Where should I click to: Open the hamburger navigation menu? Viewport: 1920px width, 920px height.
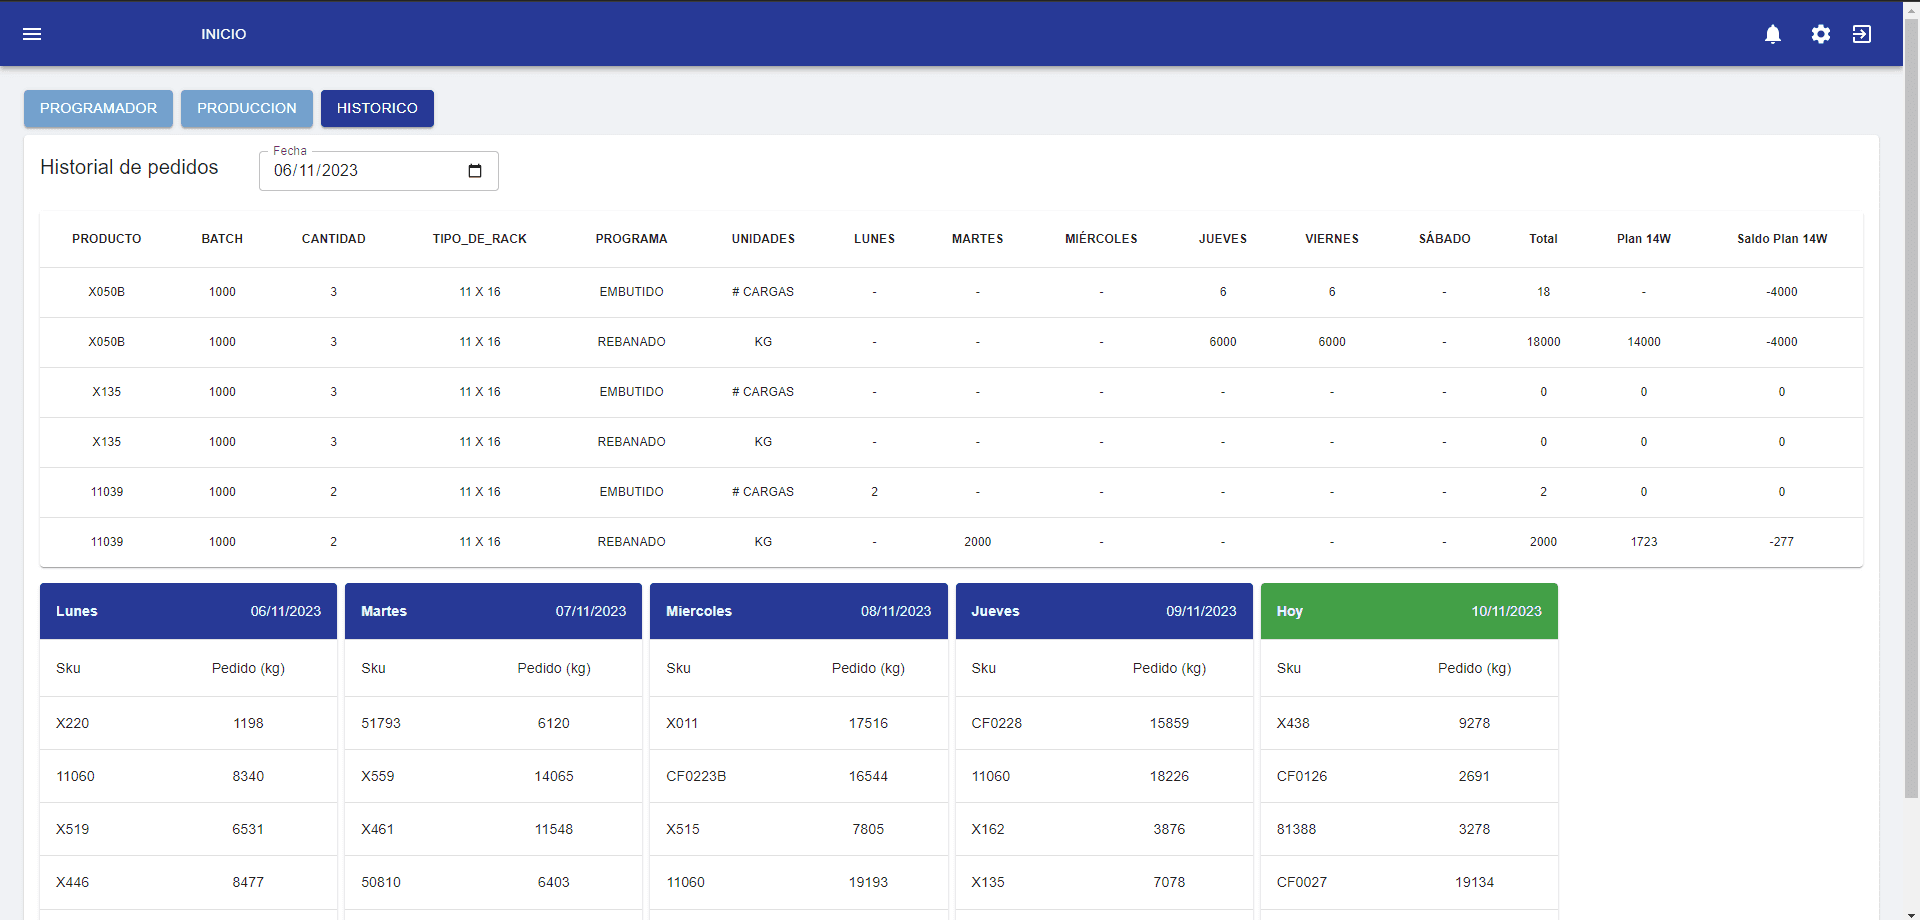tap(32, 34)
